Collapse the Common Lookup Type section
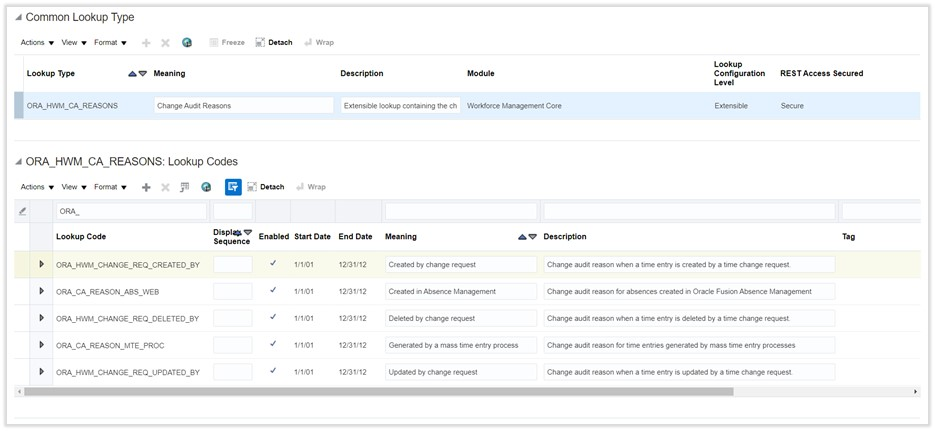 pyautogui.click(x=18, y=18)
